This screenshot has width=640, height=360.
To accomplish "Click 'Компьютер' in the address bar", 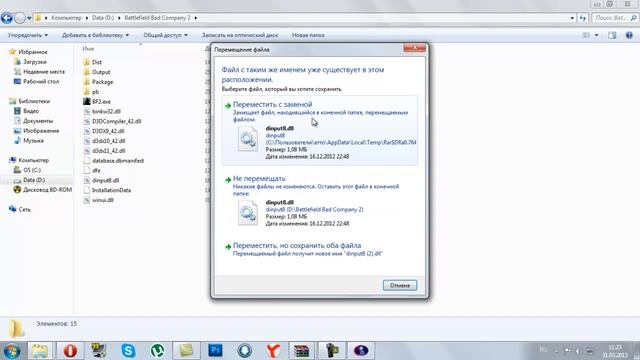I will pos(66,18).
